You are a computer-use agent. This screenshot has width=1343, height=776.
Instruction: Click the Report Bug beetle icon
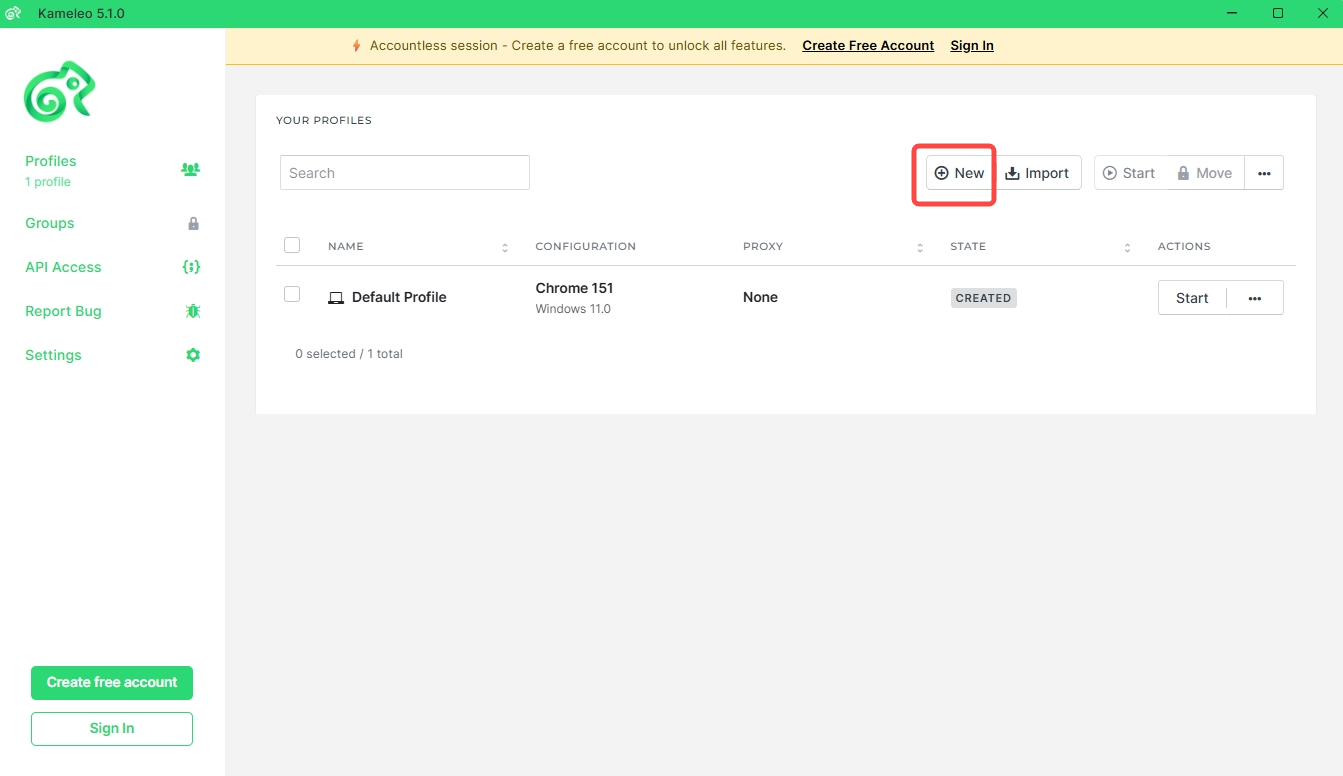tap(193, 311)
